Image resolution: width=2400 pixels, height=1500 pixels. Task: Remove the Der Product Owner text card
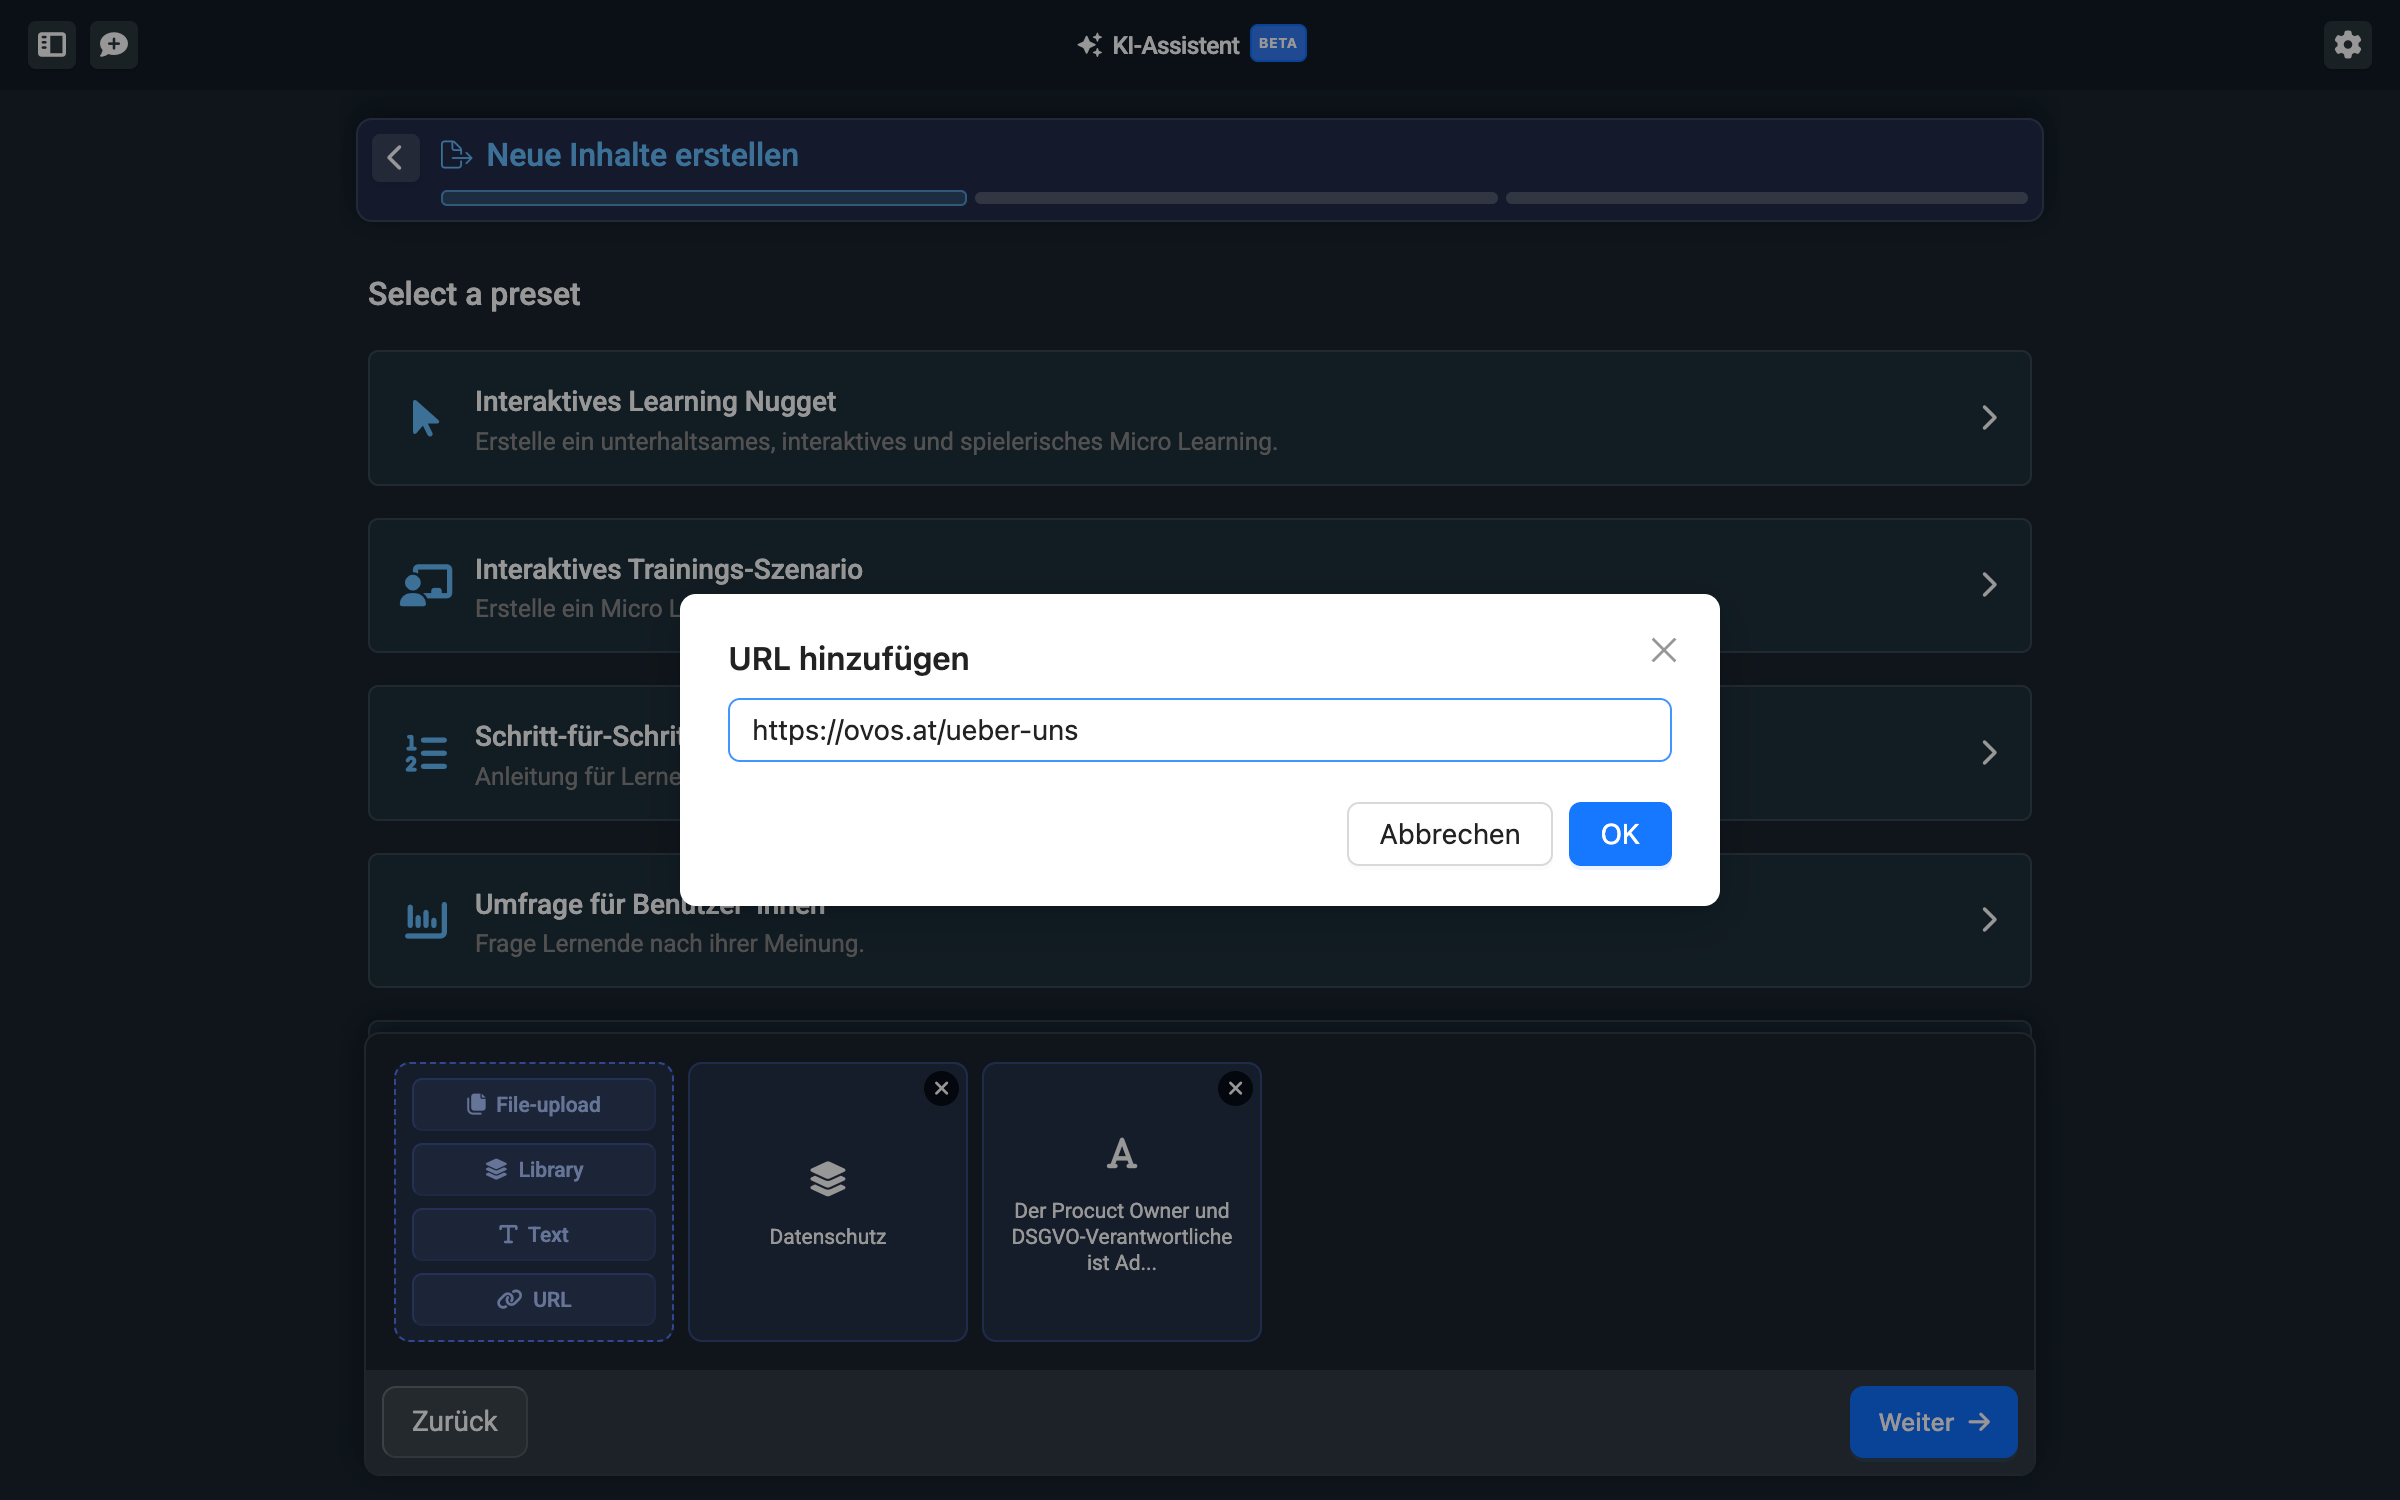coord(1235,1088)
